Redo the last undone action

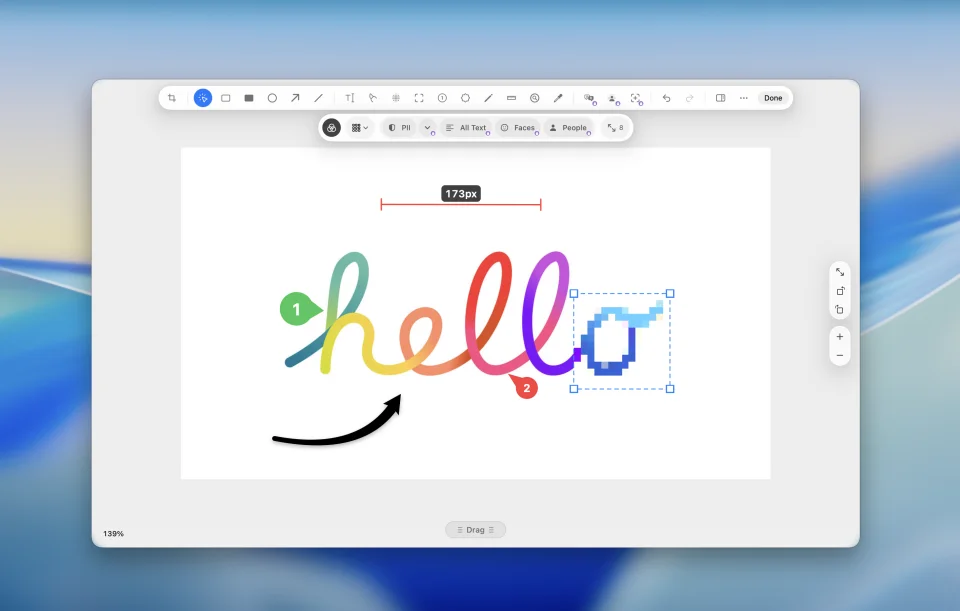pyautogui.click(x=689, y=98)
